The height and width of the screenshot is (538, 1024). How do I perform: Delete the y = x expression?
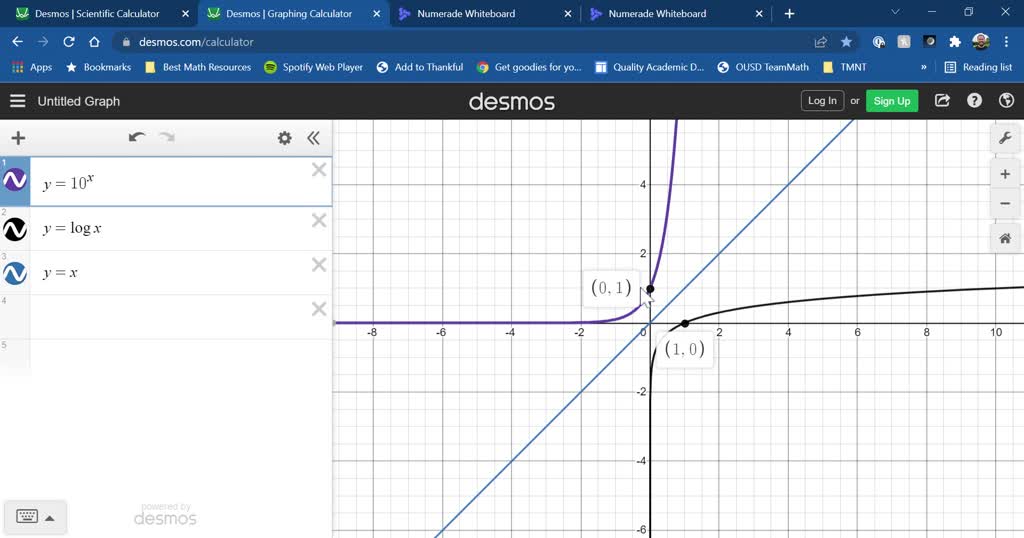click(319, 264)
